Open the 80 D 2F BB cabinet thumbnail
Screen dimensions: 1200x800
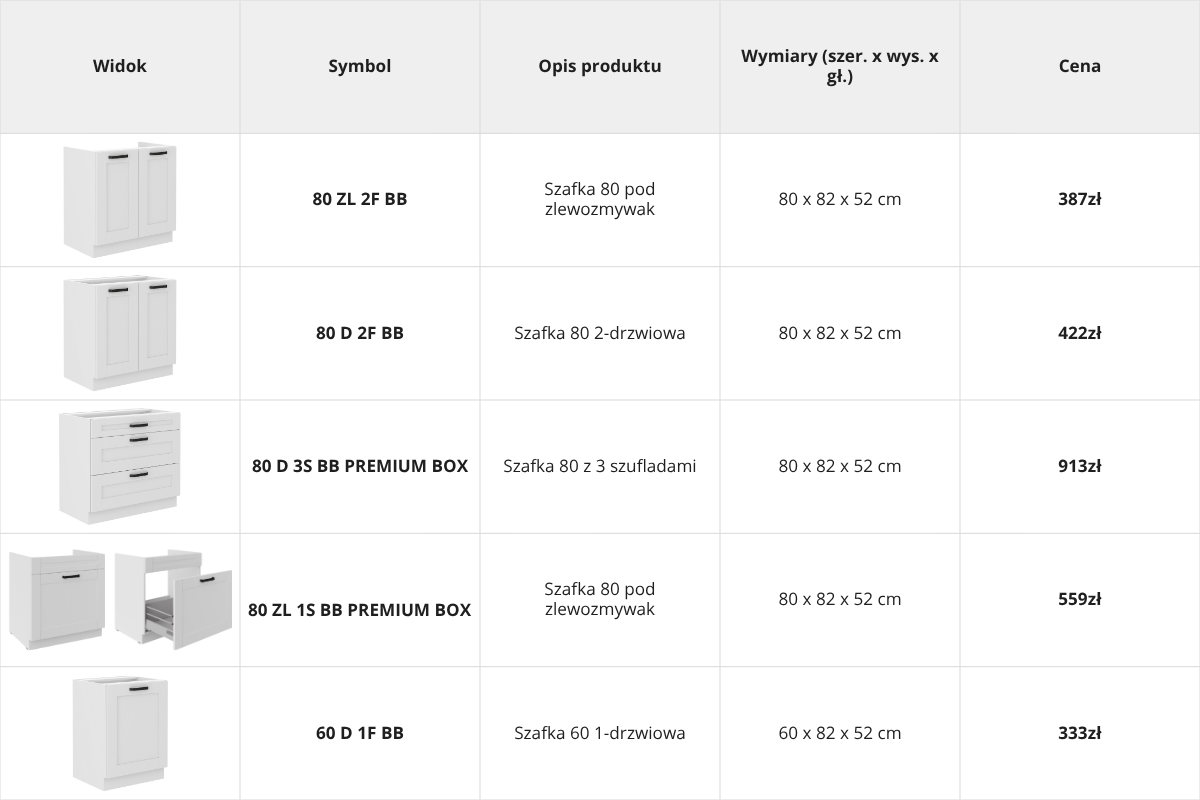click(120, 333)
